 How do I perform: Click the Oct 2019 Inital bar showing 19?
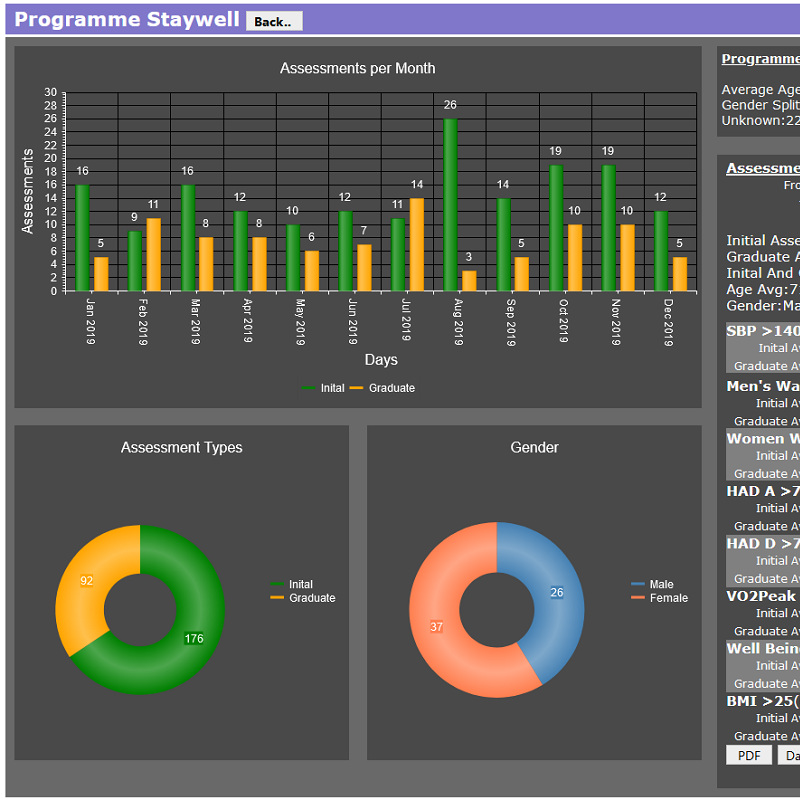[556, 228]
